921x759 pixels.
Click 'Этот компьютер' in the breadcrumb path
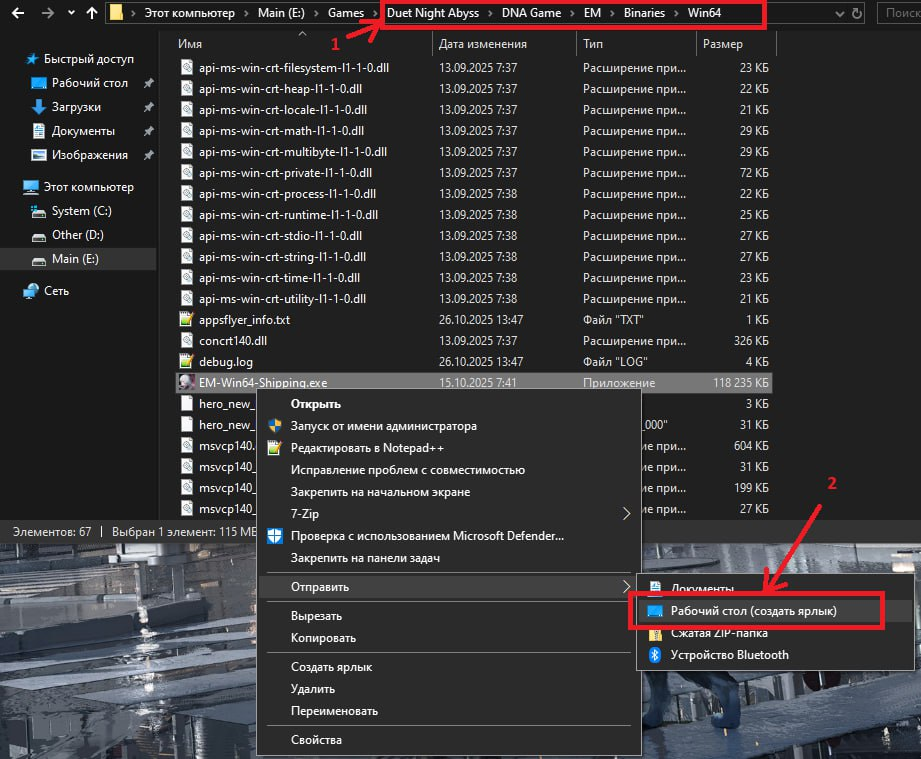click(x=189, y=13)
